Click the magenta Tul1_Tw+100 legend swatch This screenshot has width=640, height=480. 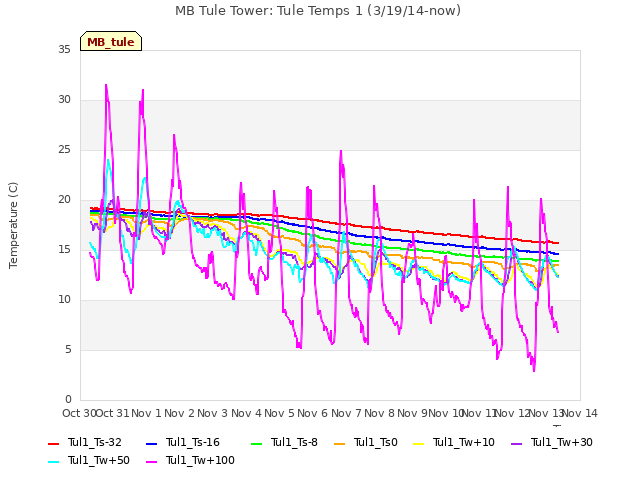pyautogui.click(x=151, y=461)
